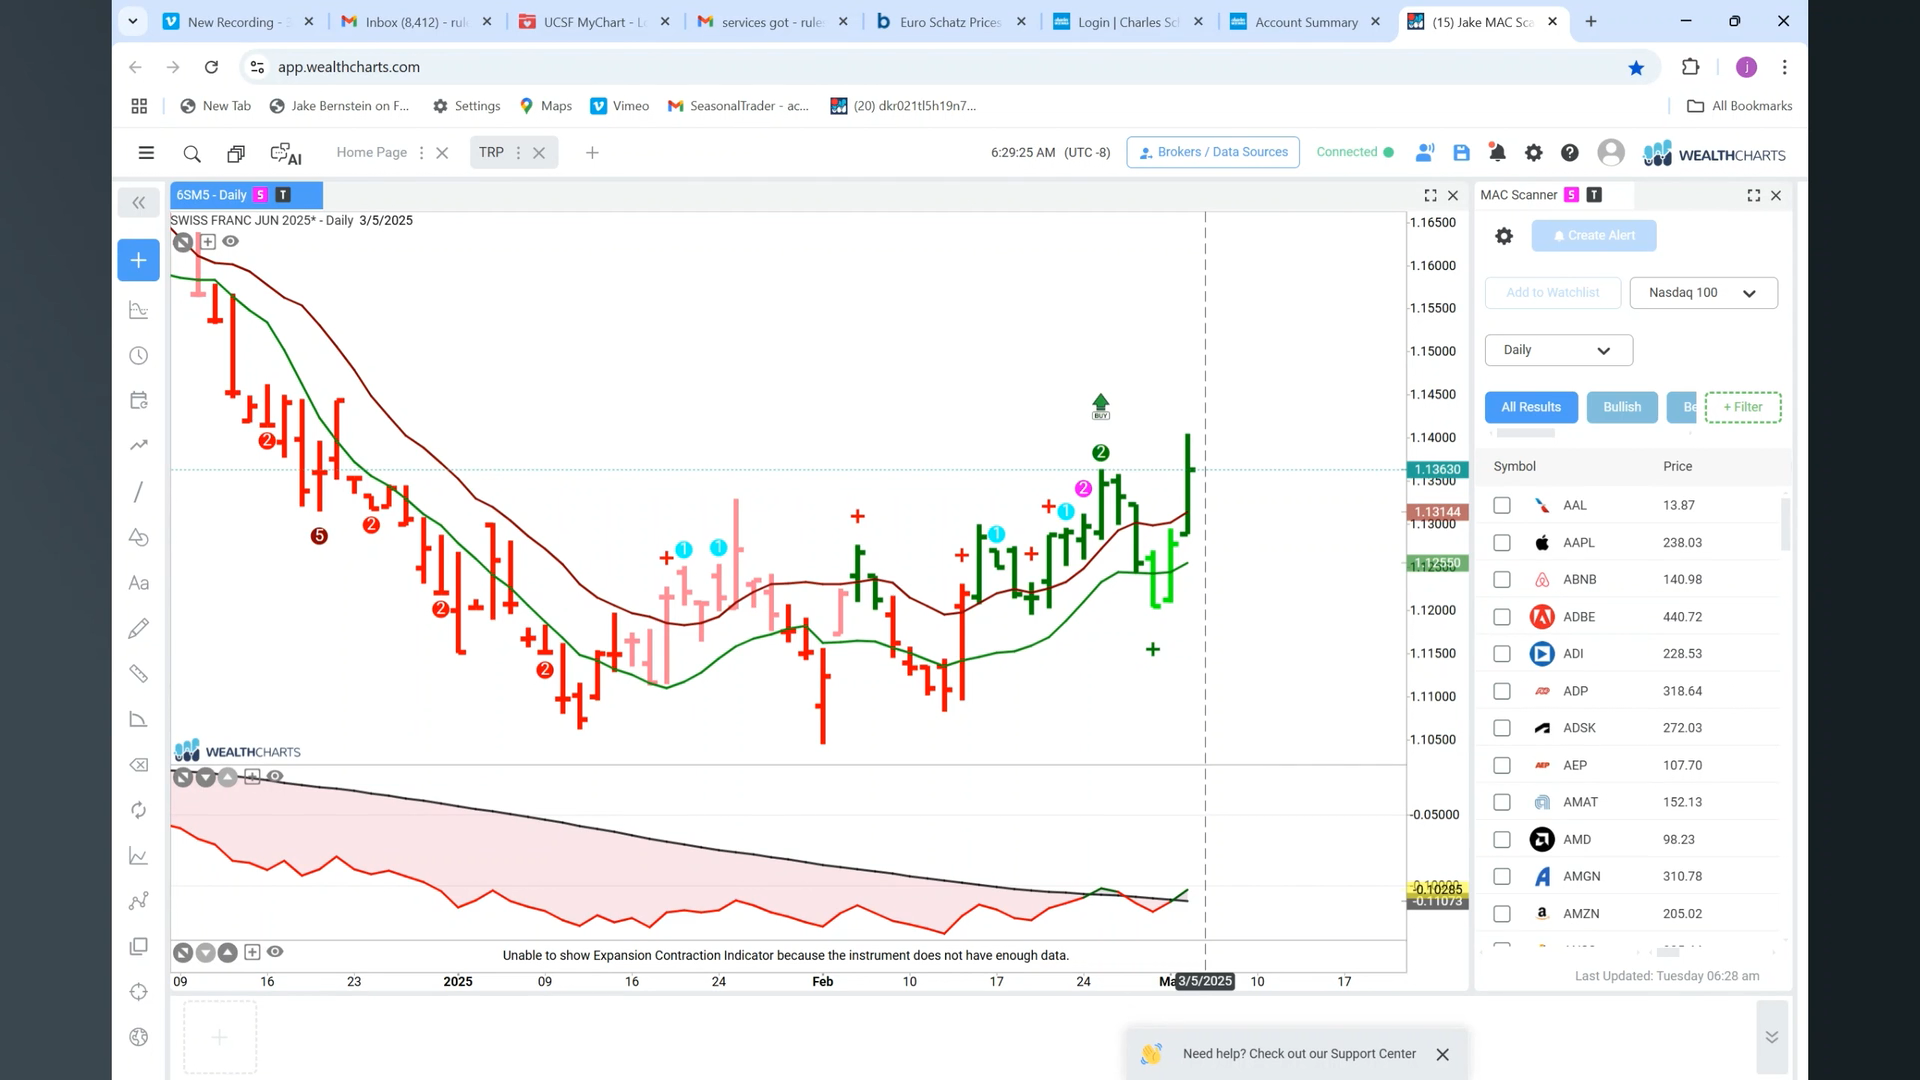
Task: Check the AMD symbol checkbox
Action: point(1502,840)
